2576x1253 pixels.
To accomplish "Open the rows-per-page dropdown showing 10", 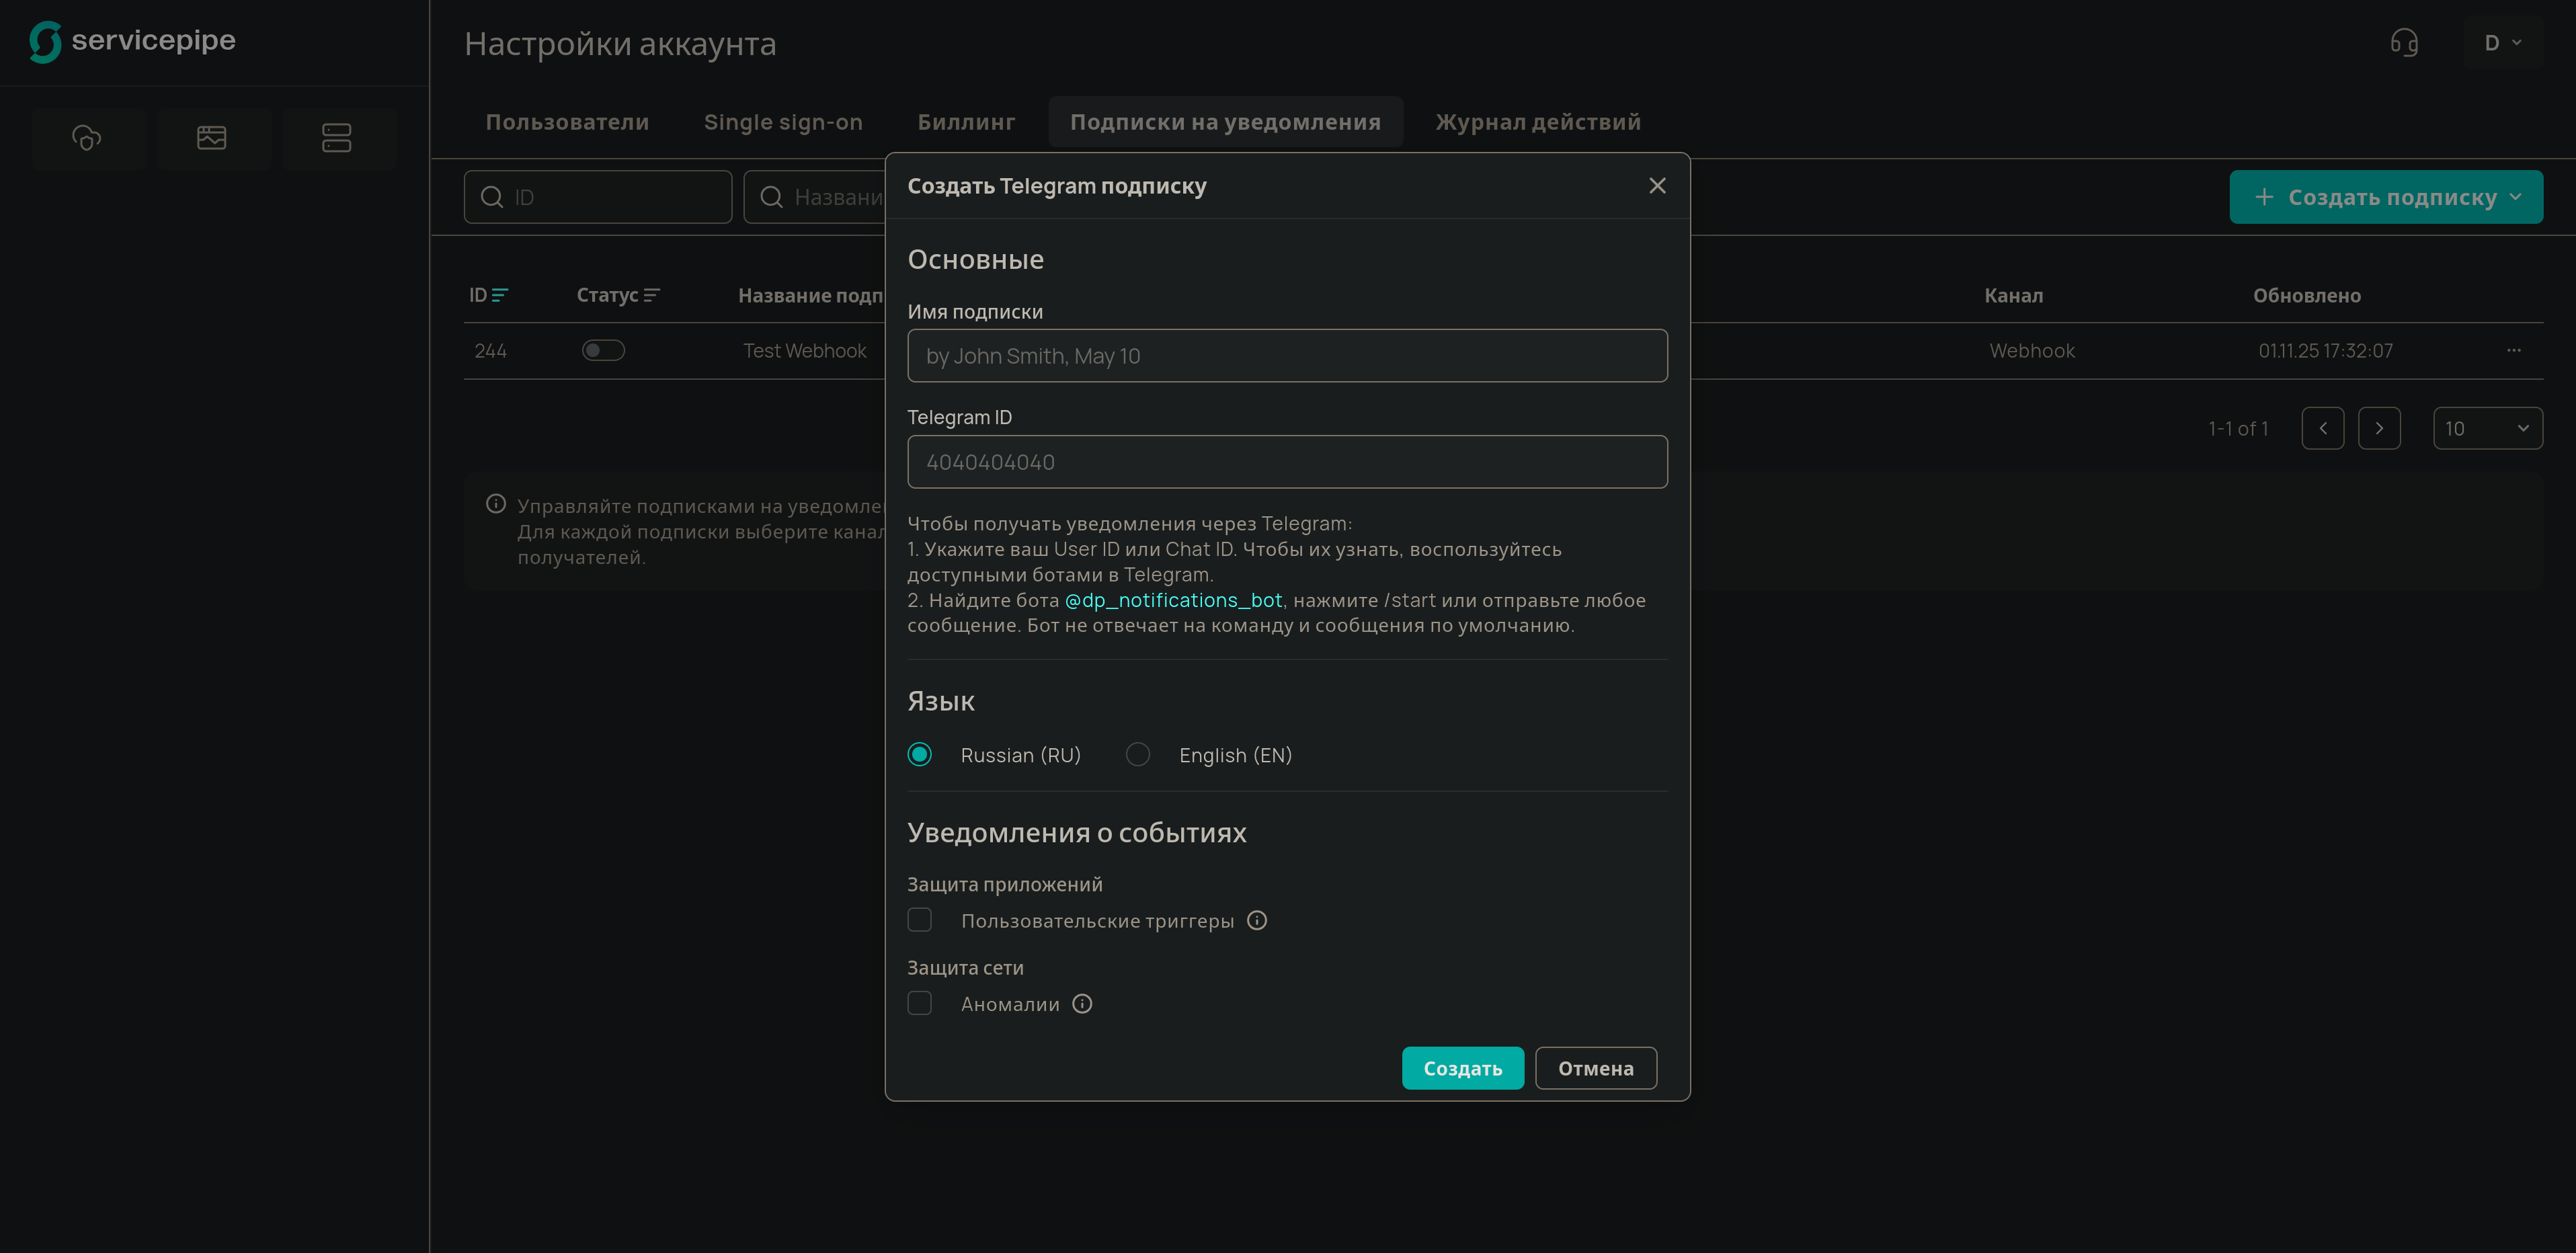I will pyautogui.click(x=2489, y=428).
